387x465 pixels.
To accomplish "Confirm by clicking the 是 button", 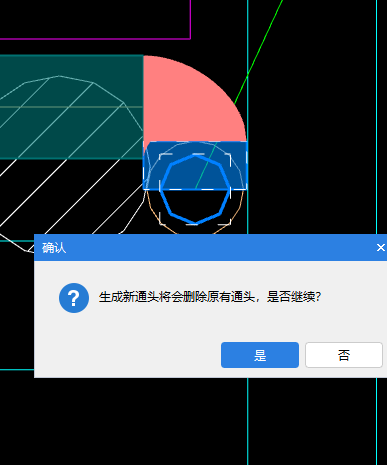I will [x=260, y=355].
